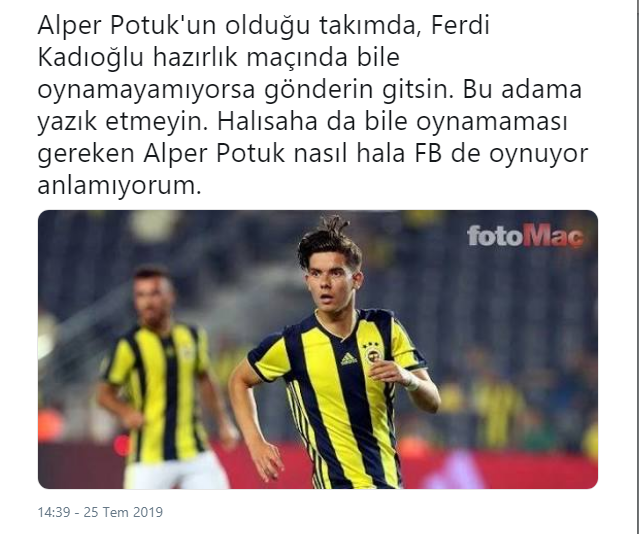Click the background player's white shorts
The image size is (639, 534).
(x=175, y=472)
